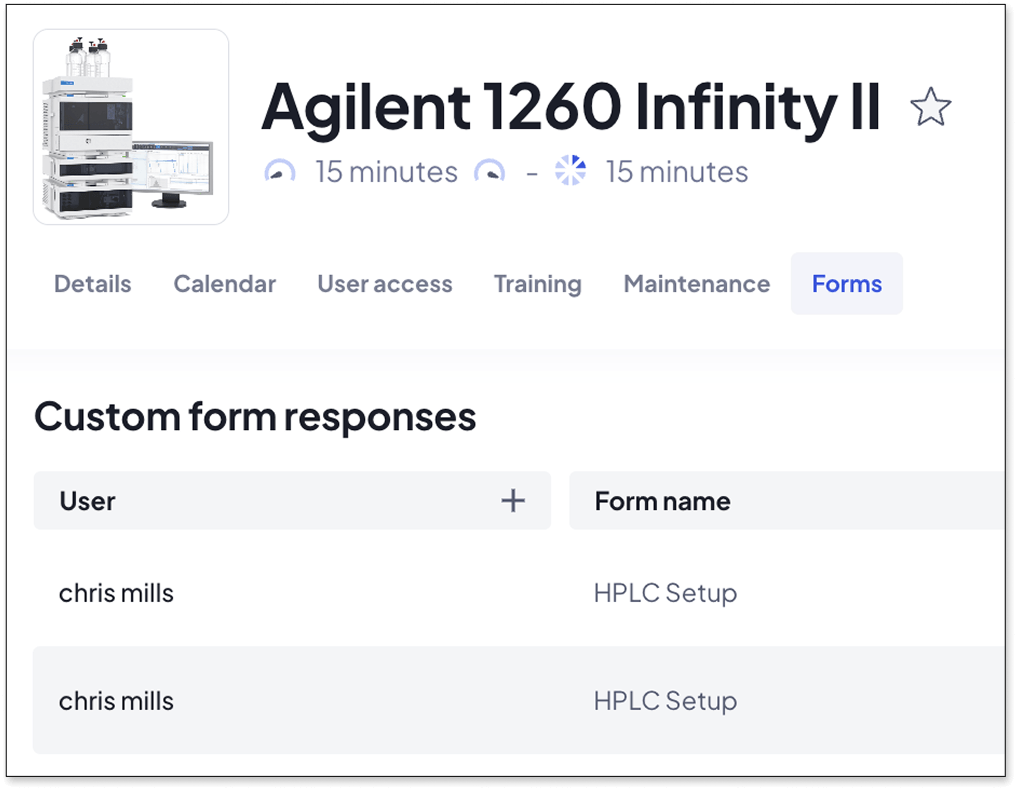Click the blue spinner icon before 15 minutes
The image size is (1017, 790).
[570, 171]
